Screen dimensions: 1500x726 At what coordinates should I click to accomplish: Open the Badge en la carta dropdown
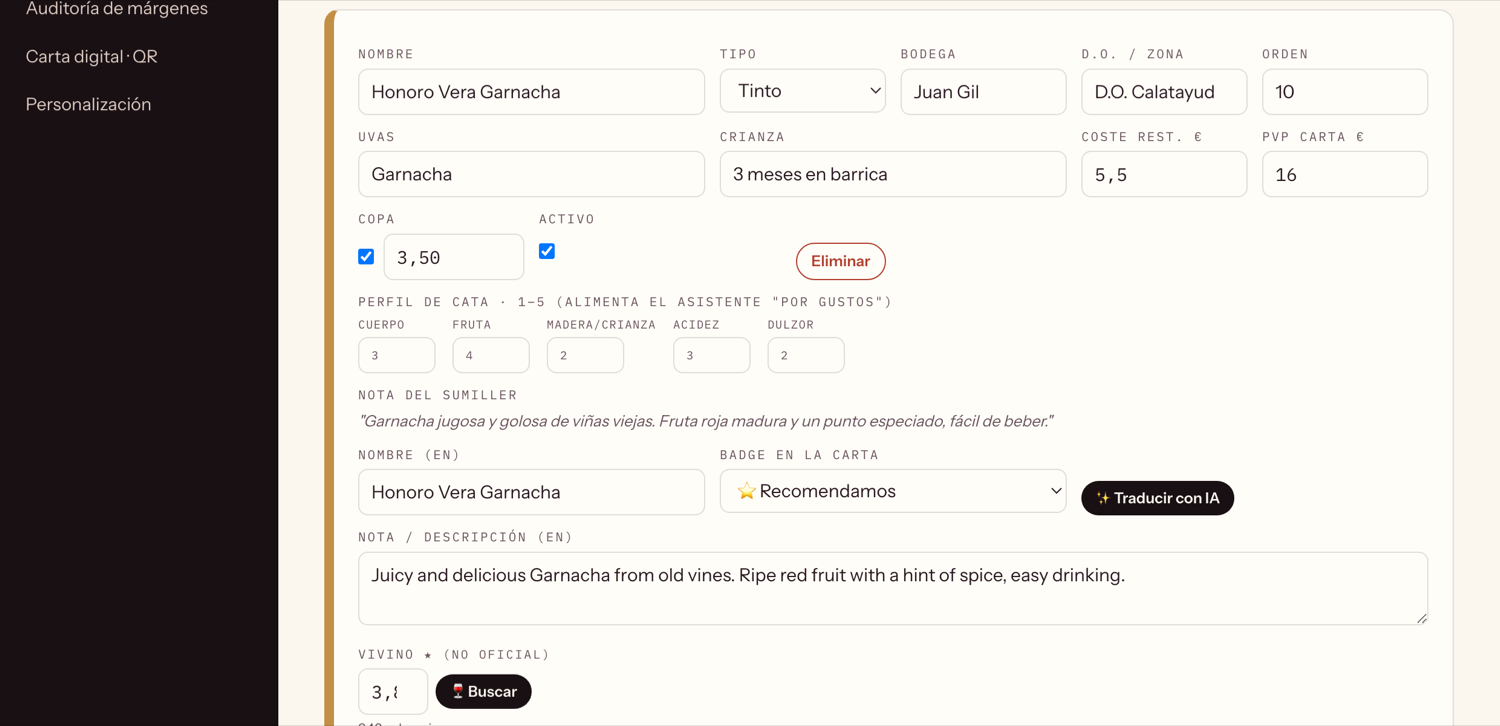[893, 491]
